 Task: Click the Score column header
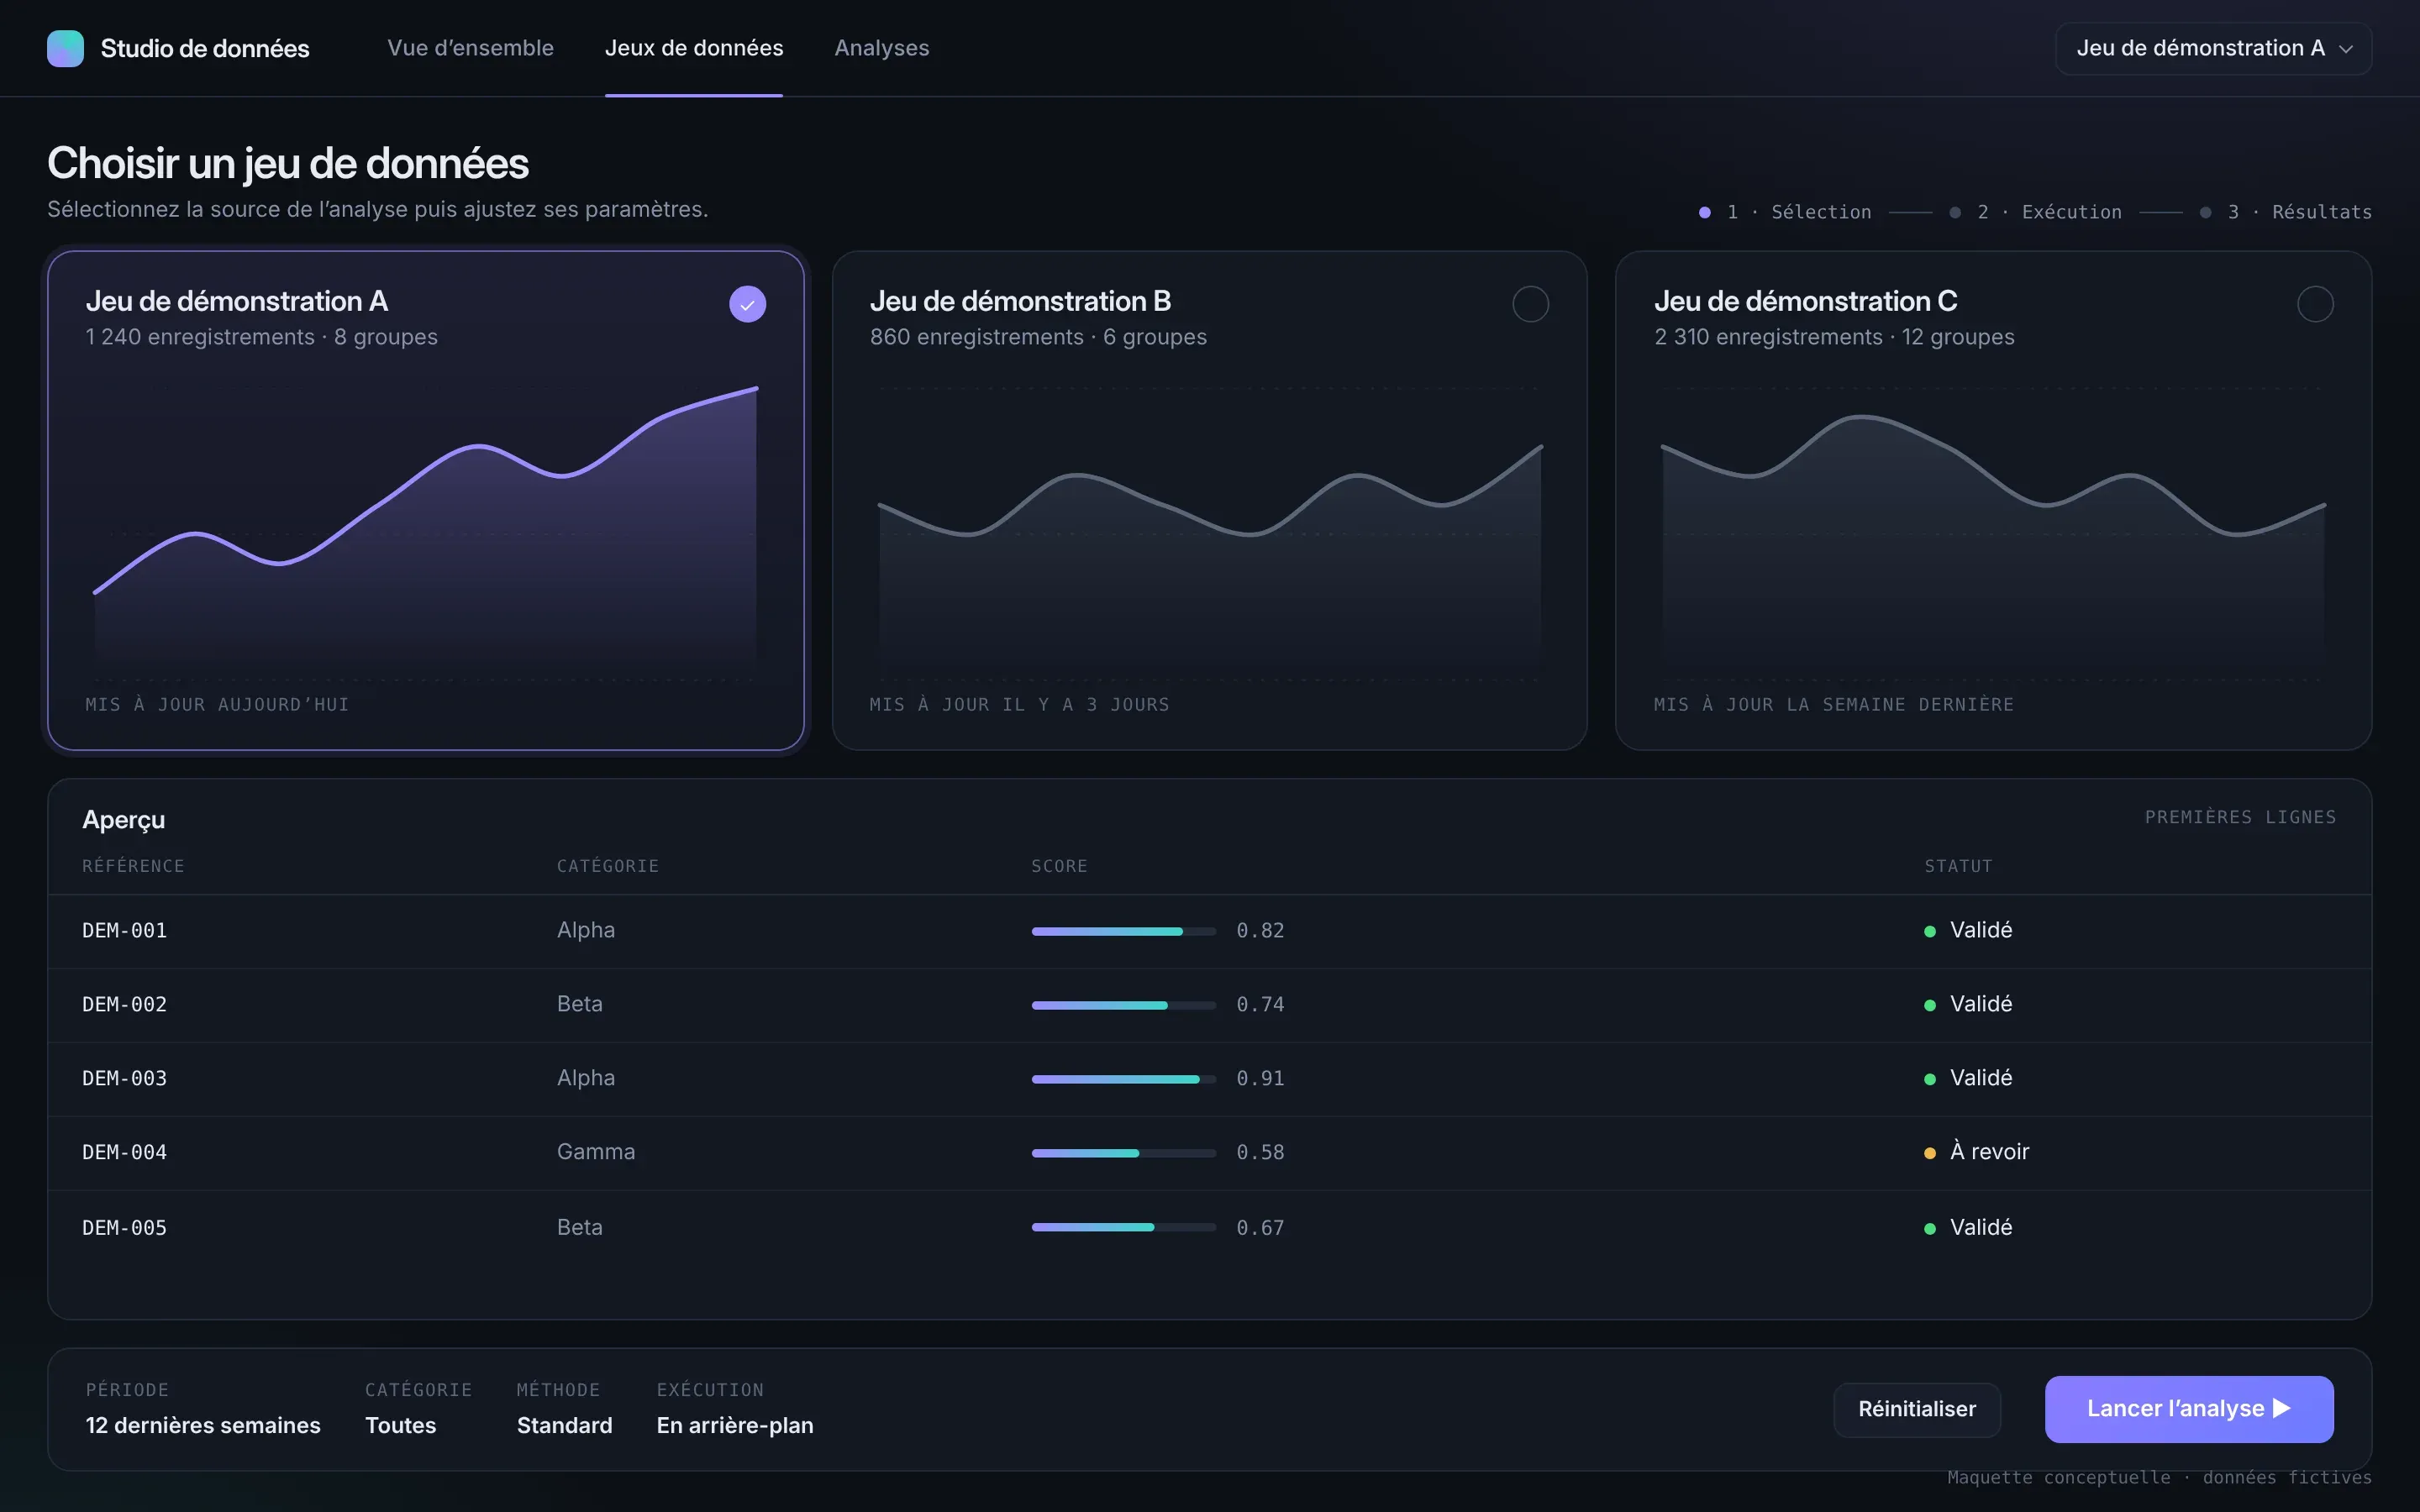pyautogui.click(x=1059, y=866)
